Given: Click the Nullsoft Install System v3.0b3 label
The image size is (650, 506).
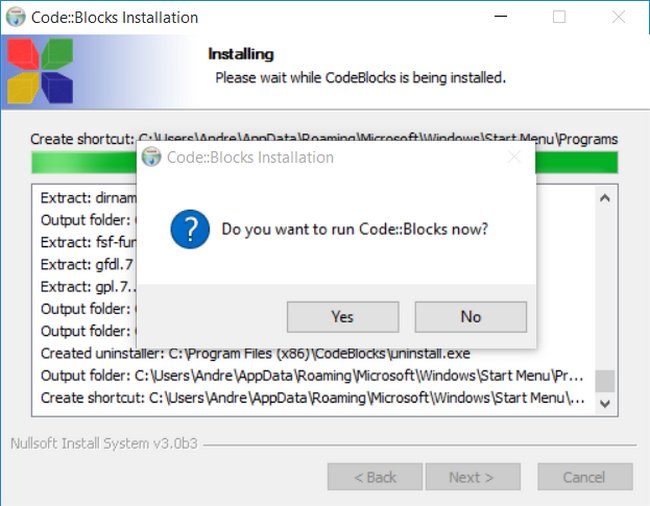Looking at the screenshot, I should point(104,443).
